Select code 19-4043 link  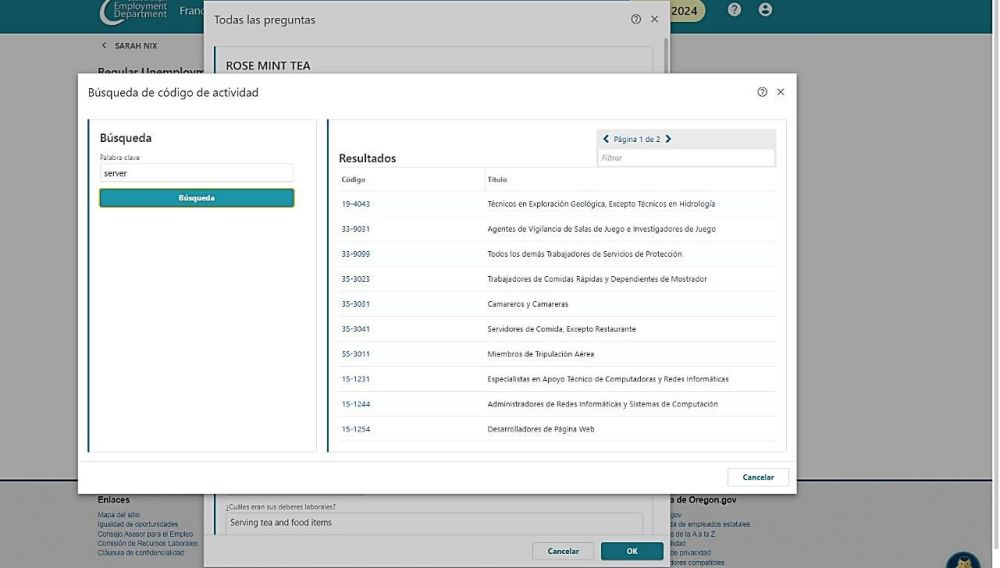(x=355, y=204)
